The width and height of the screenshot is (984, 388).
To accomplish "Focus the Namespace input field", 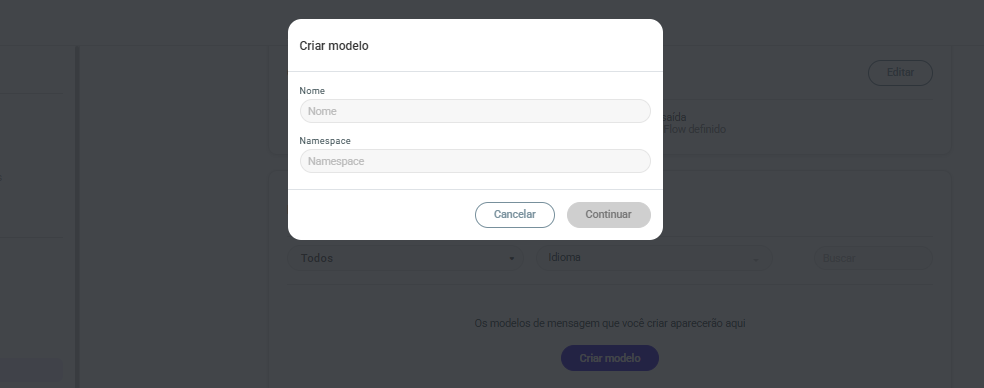I will coord(475,161).
